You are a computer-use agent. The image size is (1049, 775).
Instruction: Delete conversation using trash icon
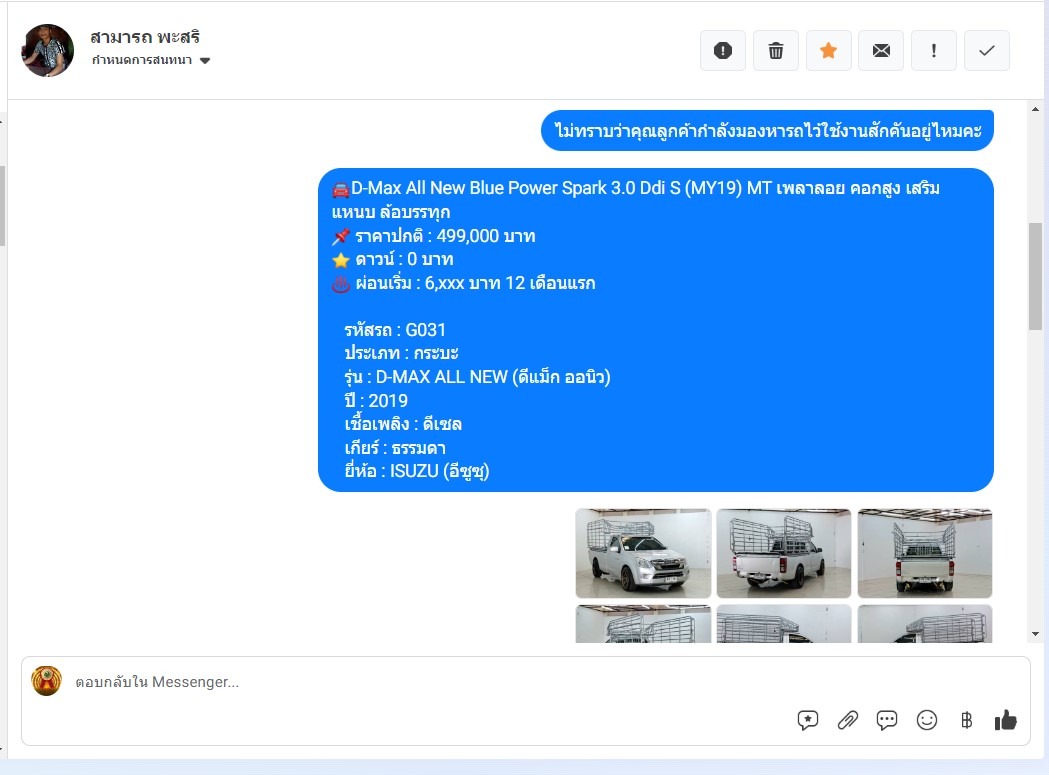775,50
